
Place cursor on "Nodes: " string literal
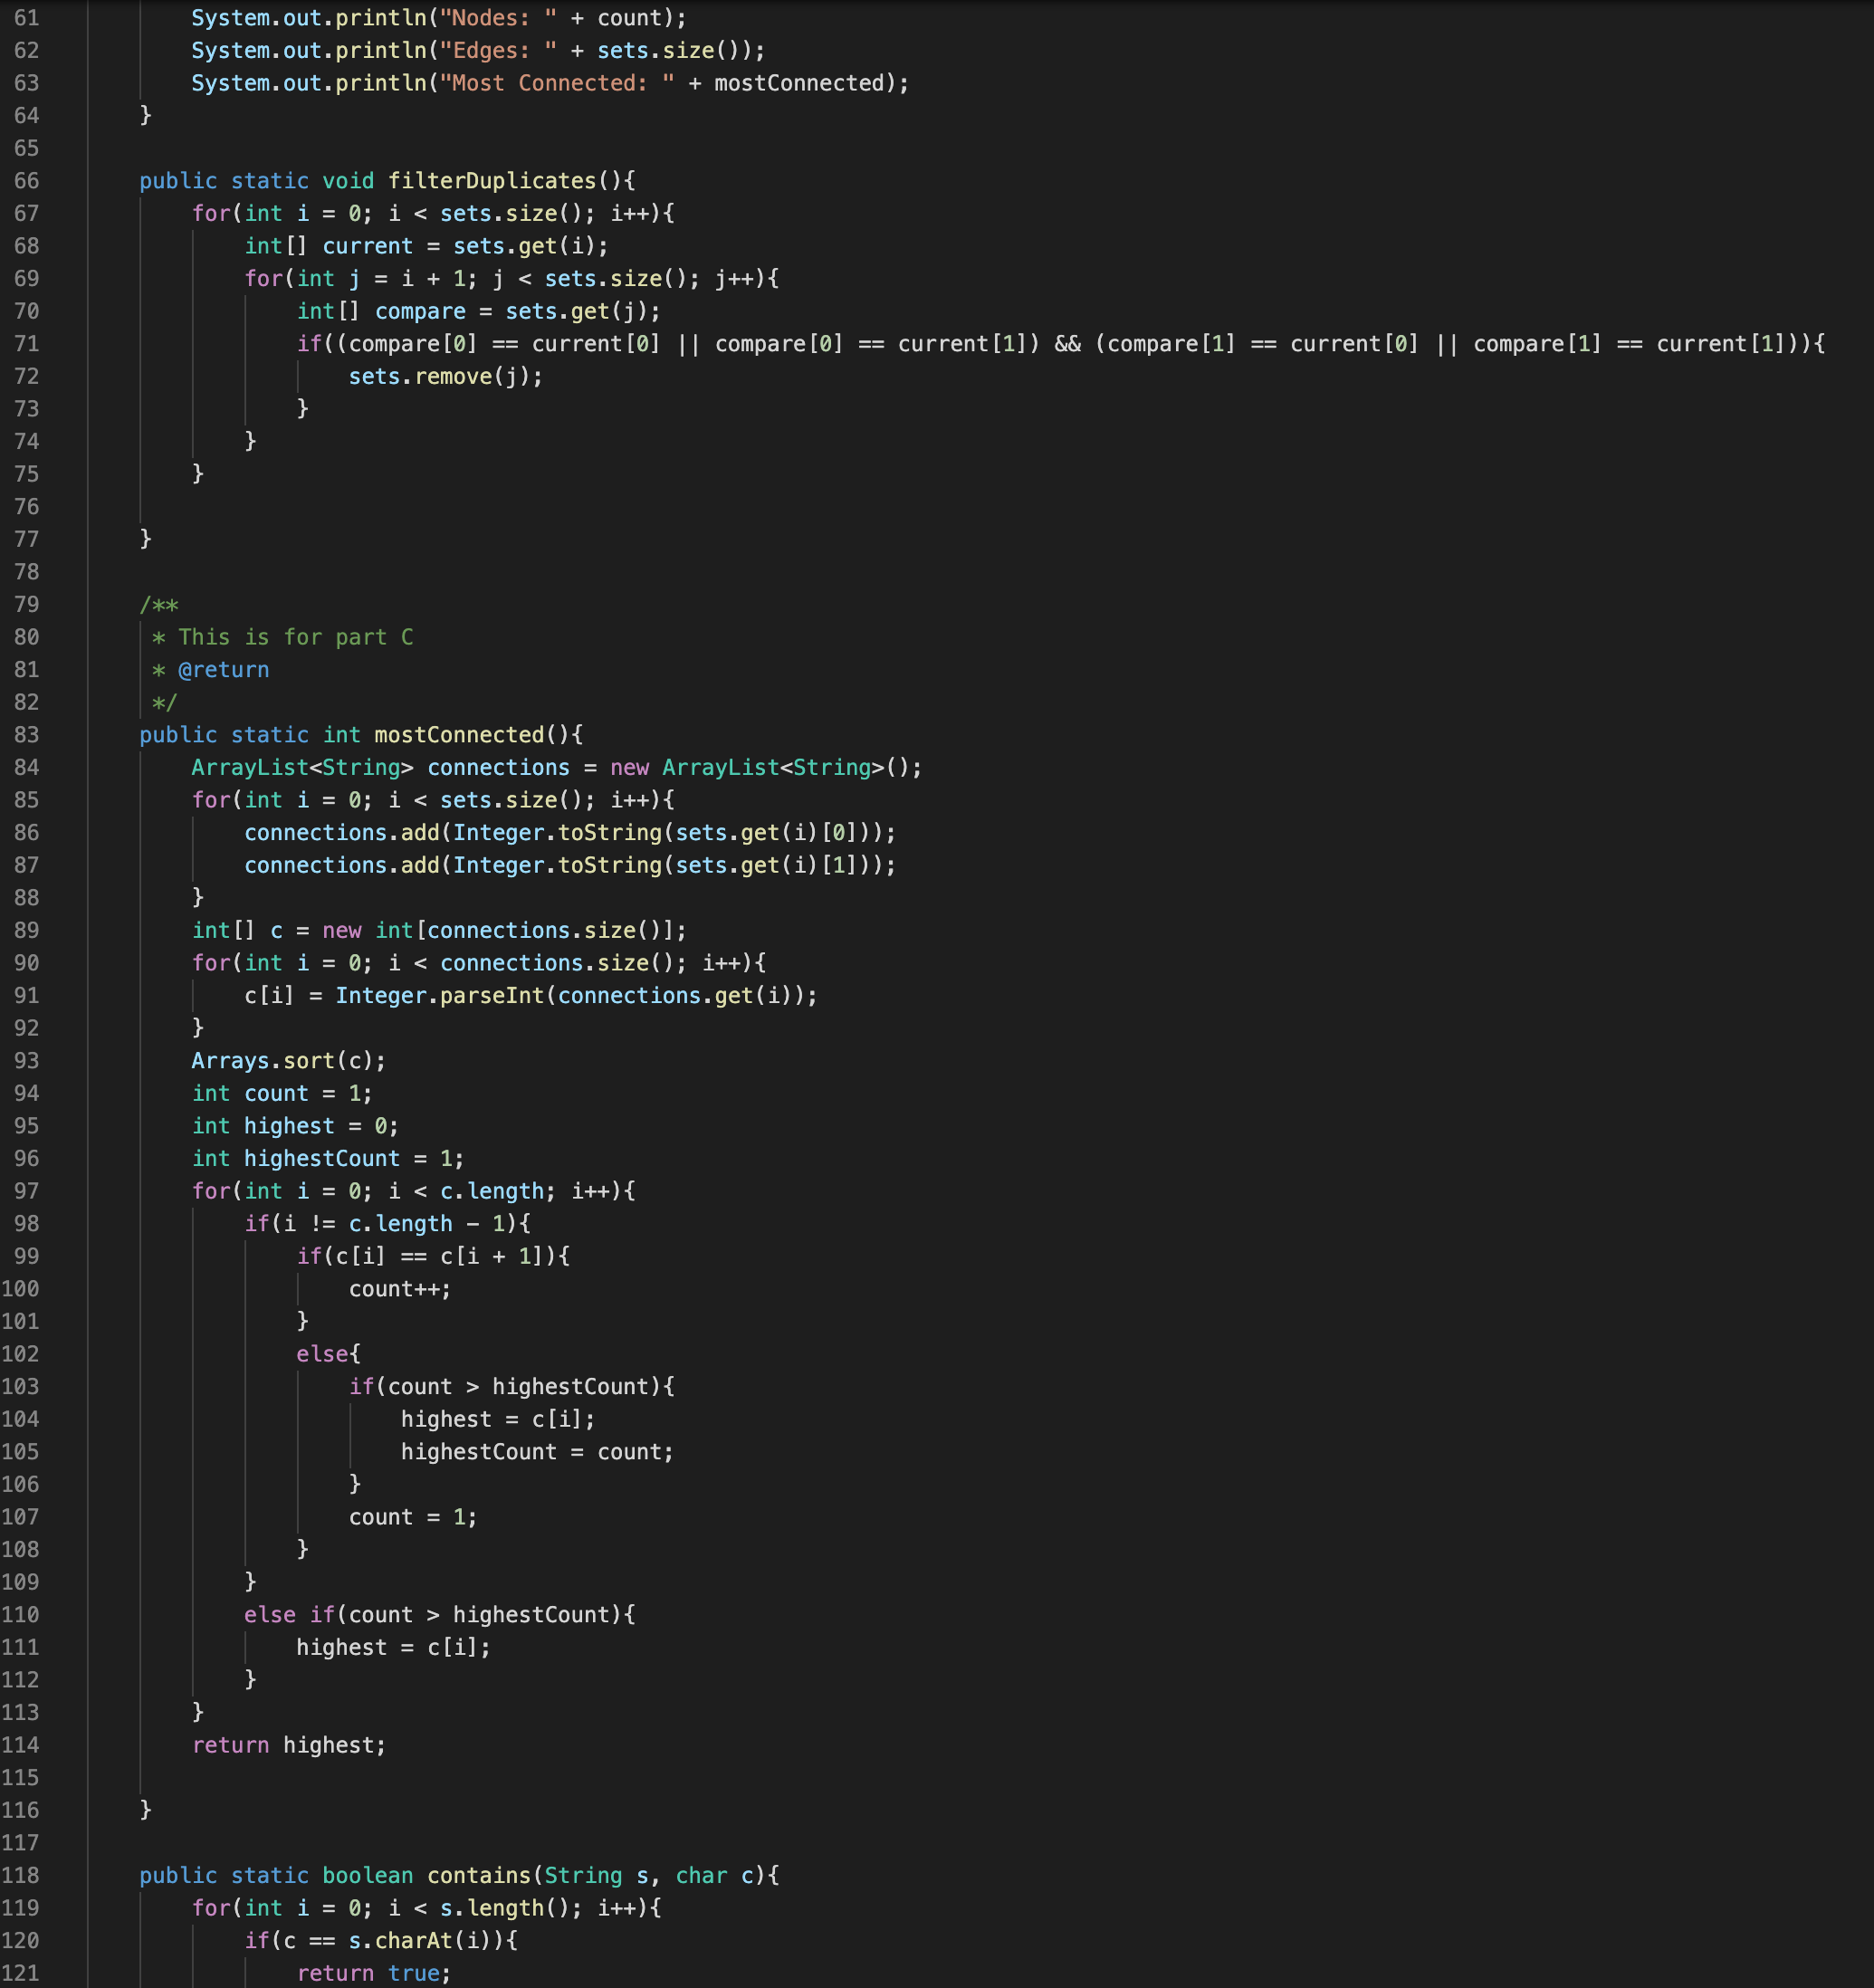click(x=497, y=18)
